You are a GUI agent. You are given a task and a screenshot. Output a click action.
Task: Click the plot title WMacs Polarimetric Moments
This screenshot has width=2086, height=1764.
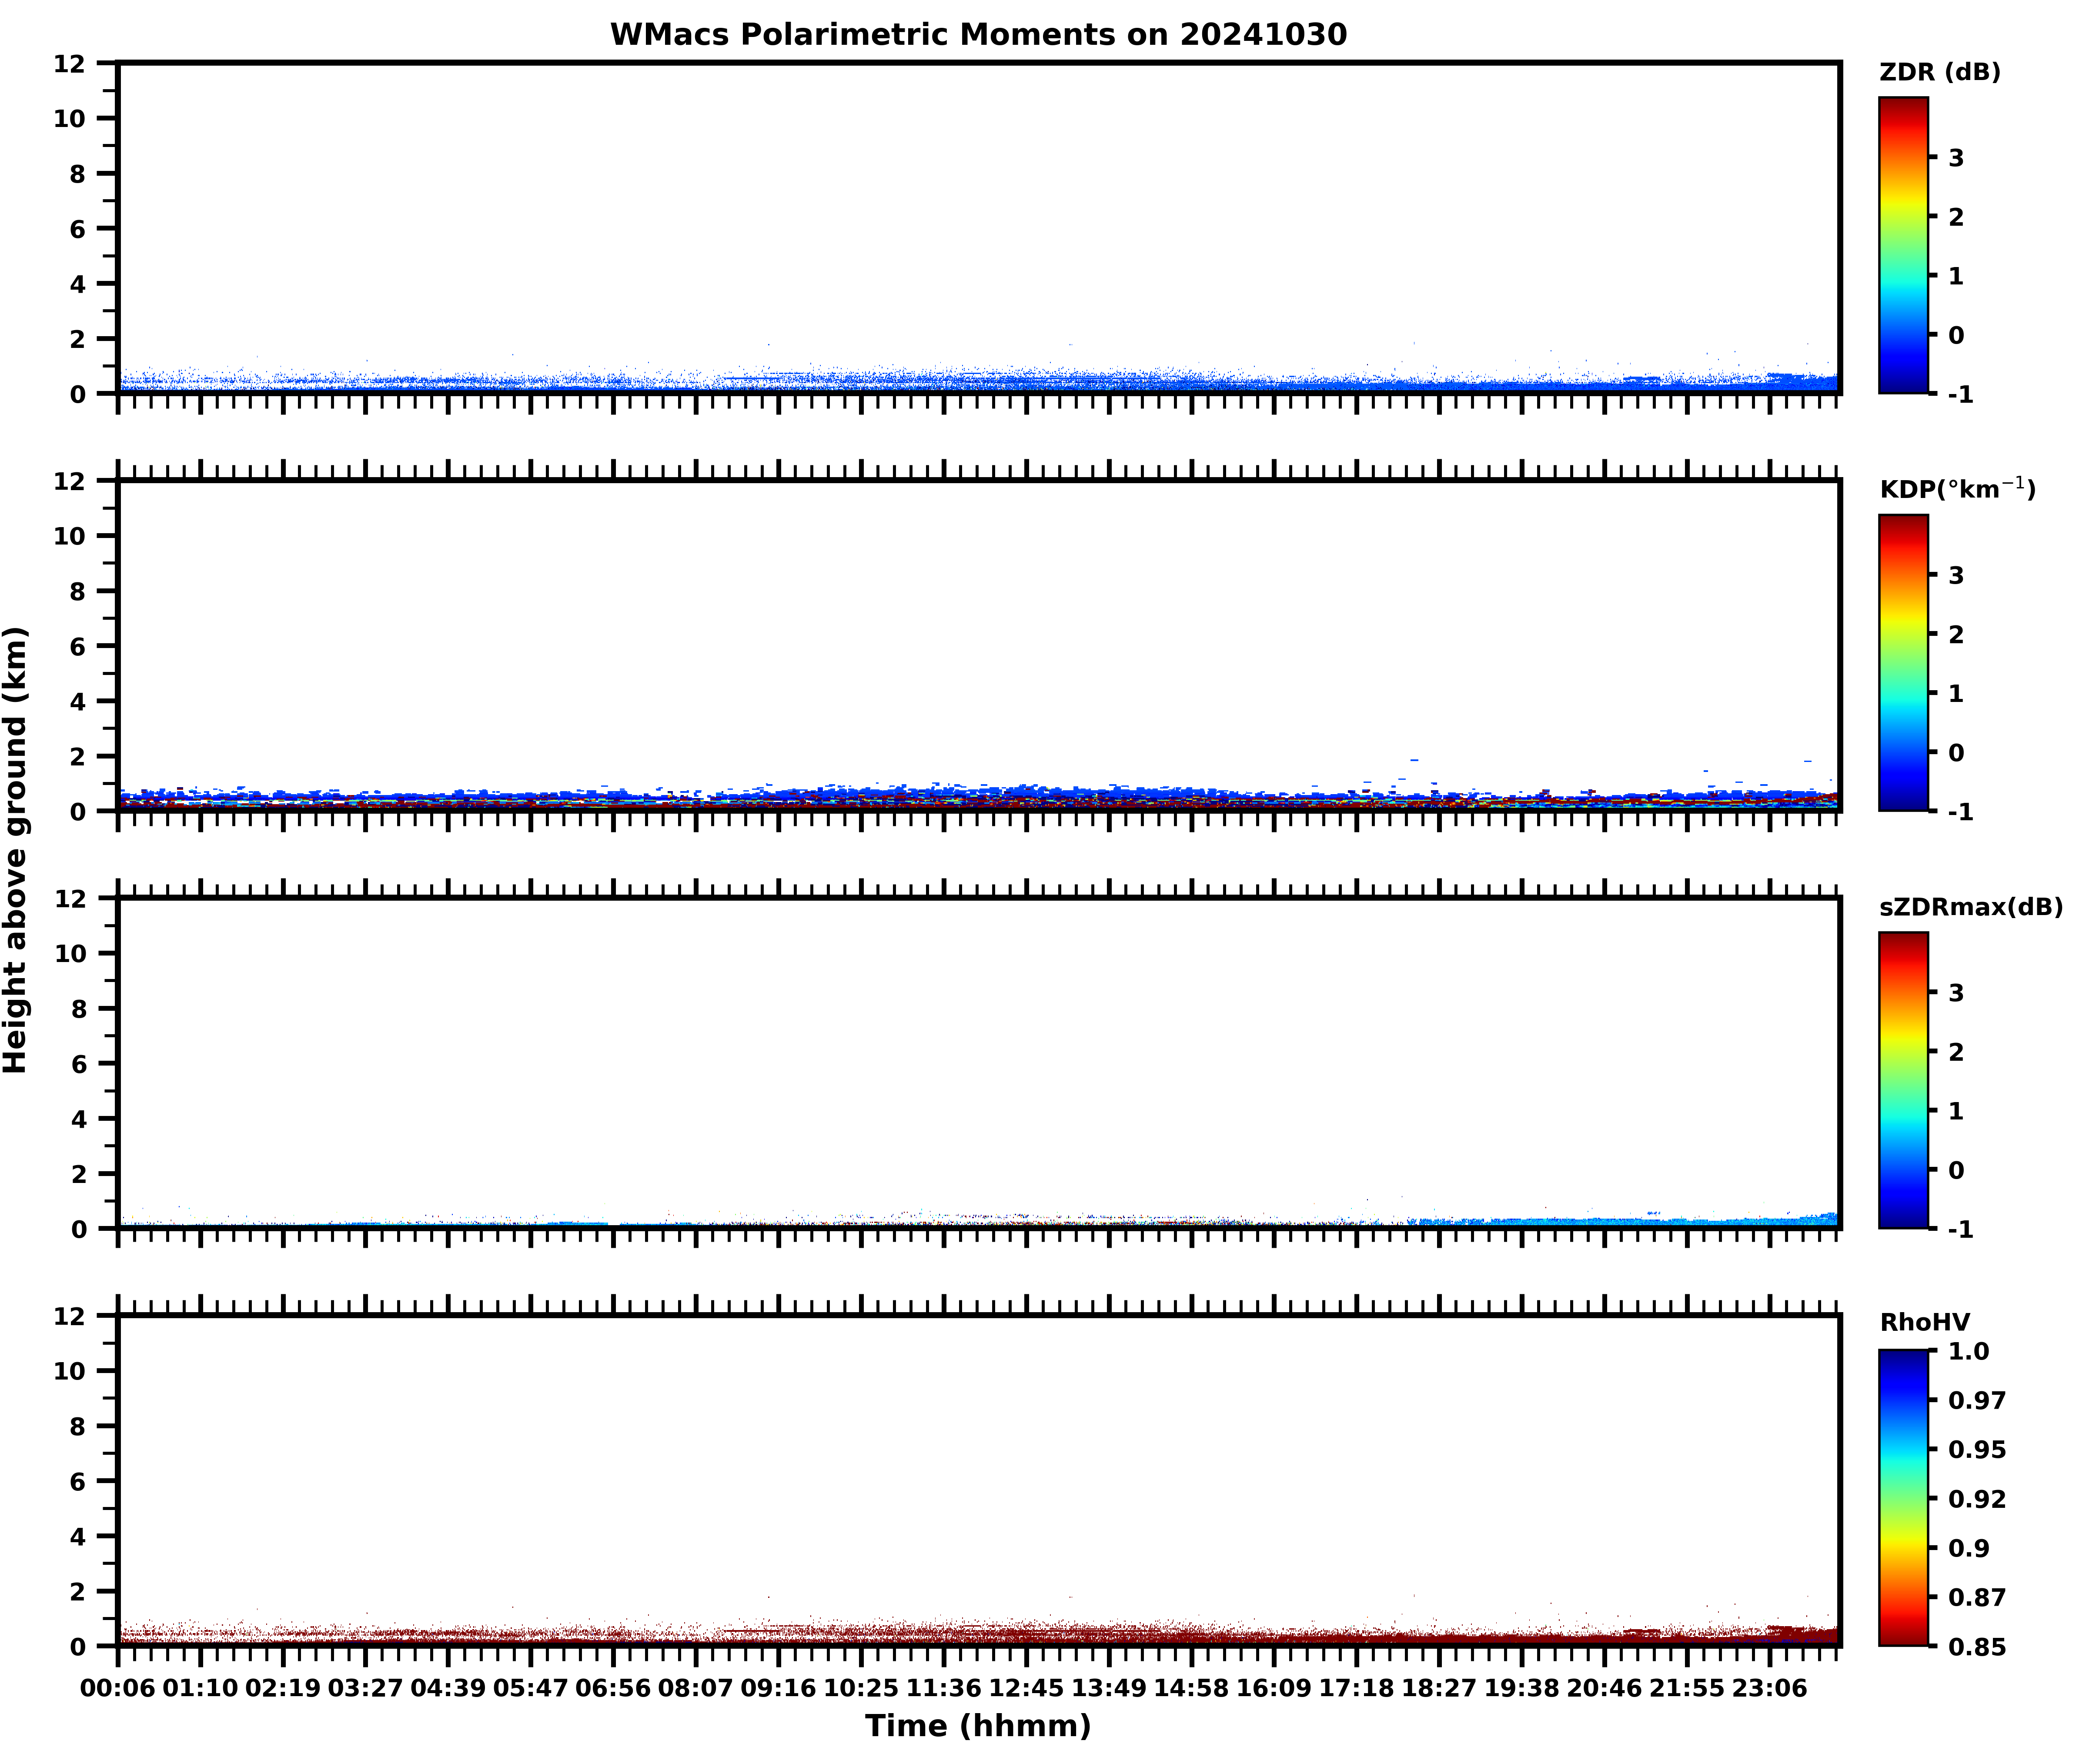pos(978,35)
